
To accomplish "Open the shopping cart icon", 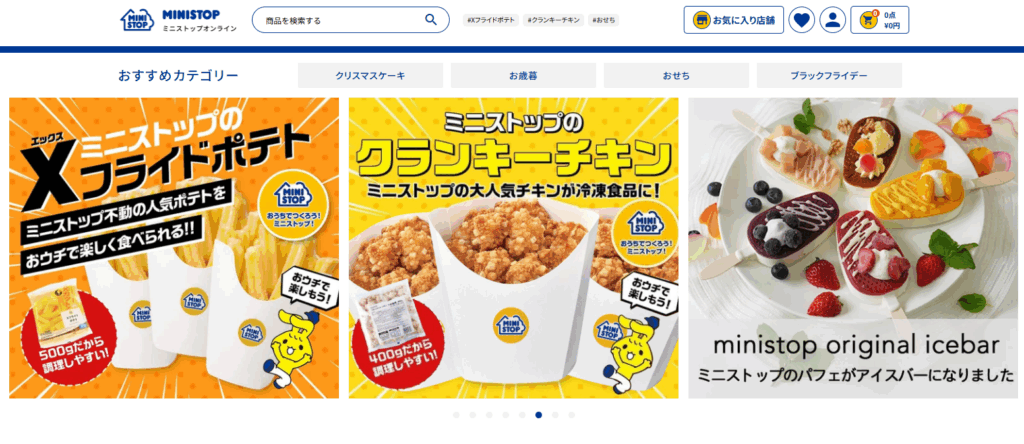I will [868, 20].
